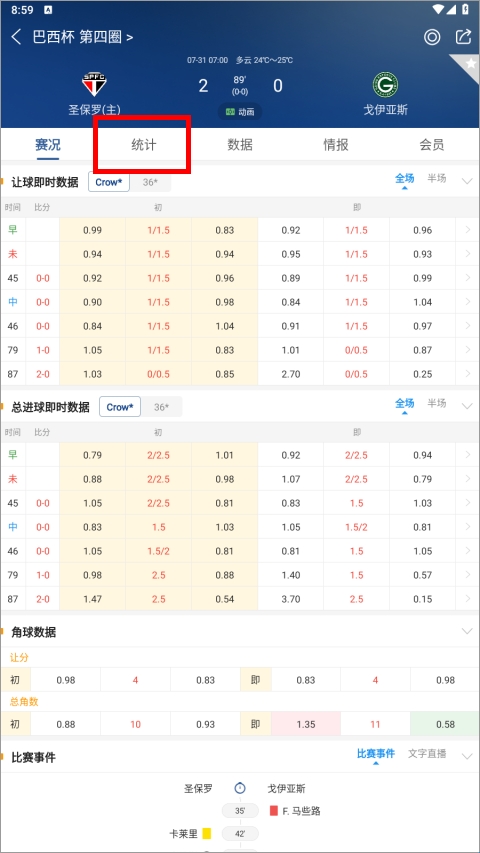Tap the star favorite corner icon
The image size is (480, 853).
coord(467,65)
